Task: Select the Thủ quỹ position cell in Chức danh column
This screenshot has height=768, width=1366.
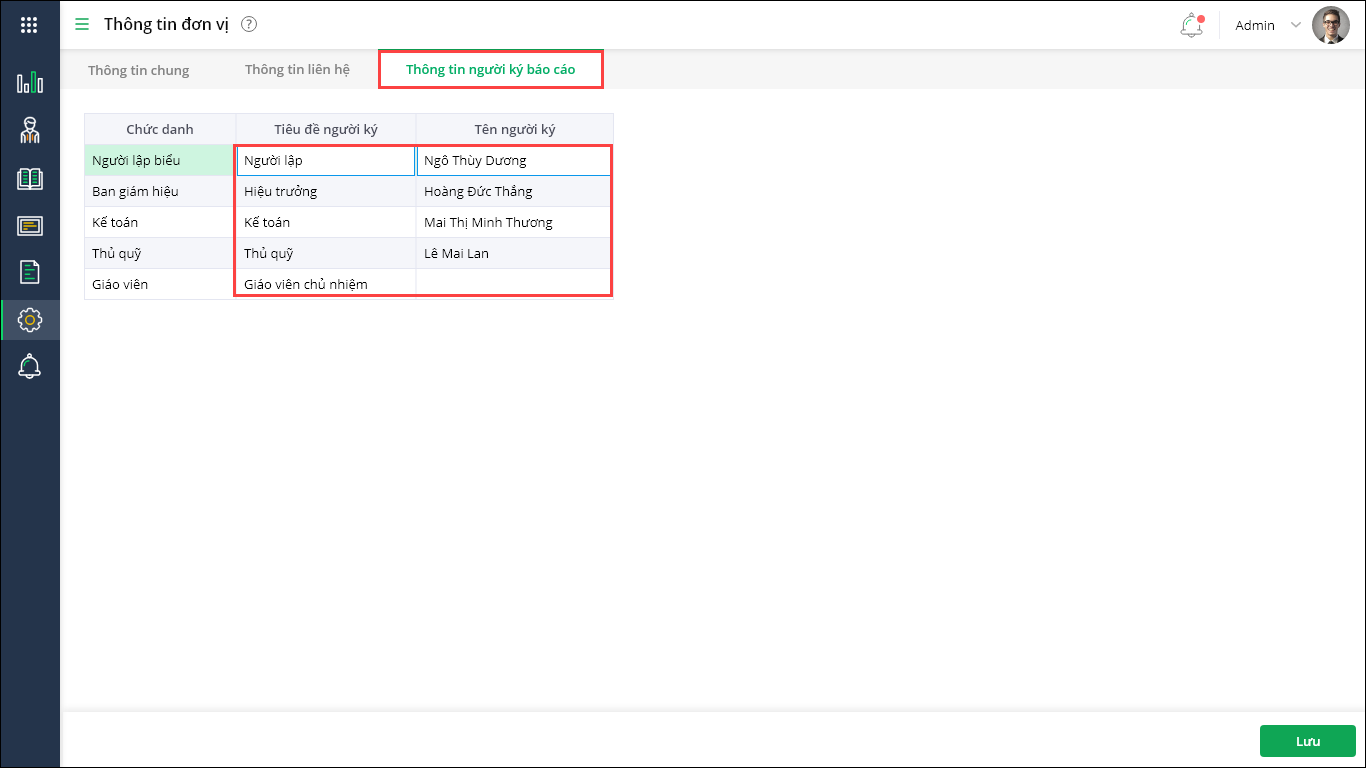Action: coord(160,253)
